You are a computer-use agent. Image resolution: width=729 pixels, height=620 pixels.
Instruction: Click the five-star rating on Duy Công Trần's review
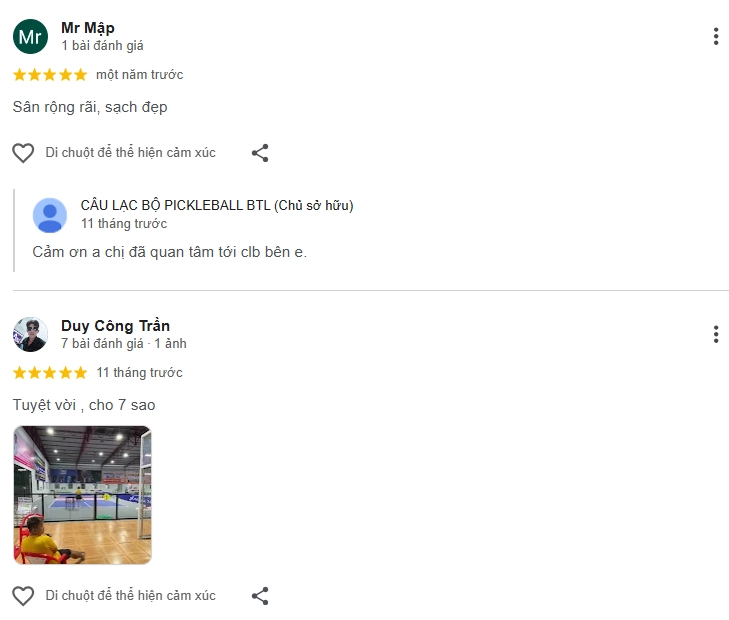coord(50,372)
